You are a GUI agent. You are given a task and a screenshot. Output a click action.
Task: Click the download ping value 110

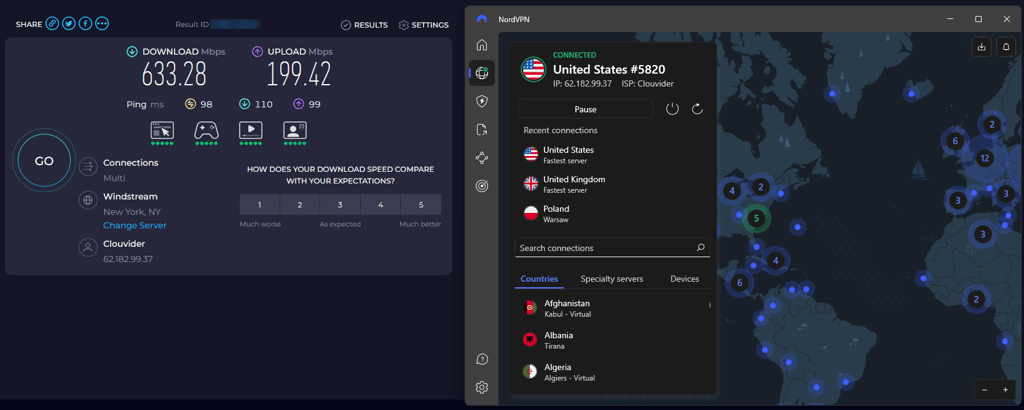[x=264, y=104]
